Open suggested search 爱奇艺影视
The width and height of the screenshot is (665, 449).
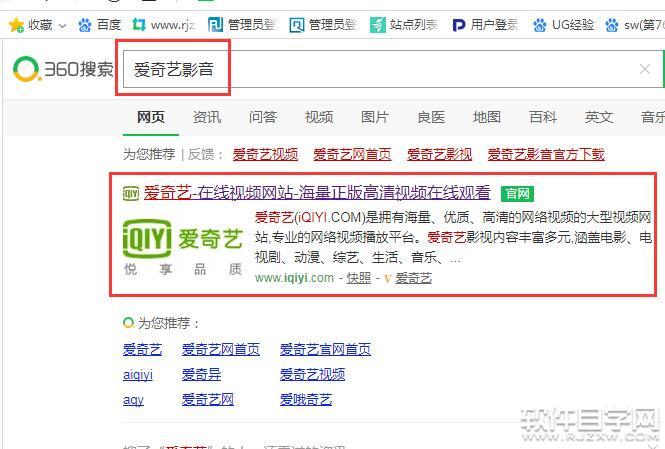pos(439,154)
